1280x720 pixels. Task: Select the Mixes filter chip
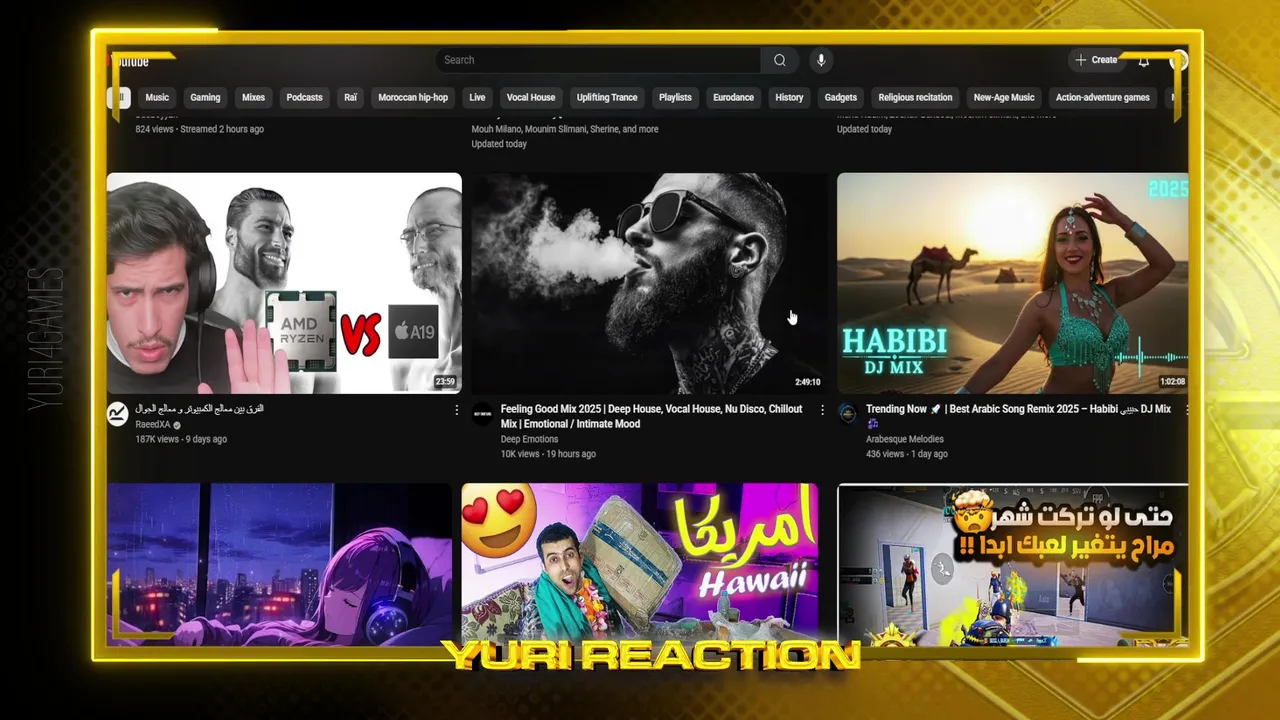tap(253, 97)
